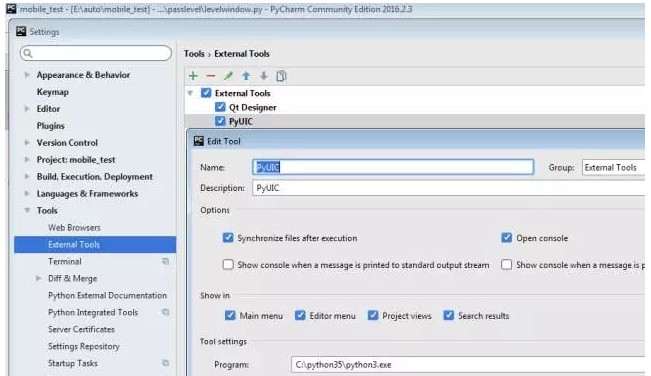Toggle the Qt Designer checkbox

[220, 107]
